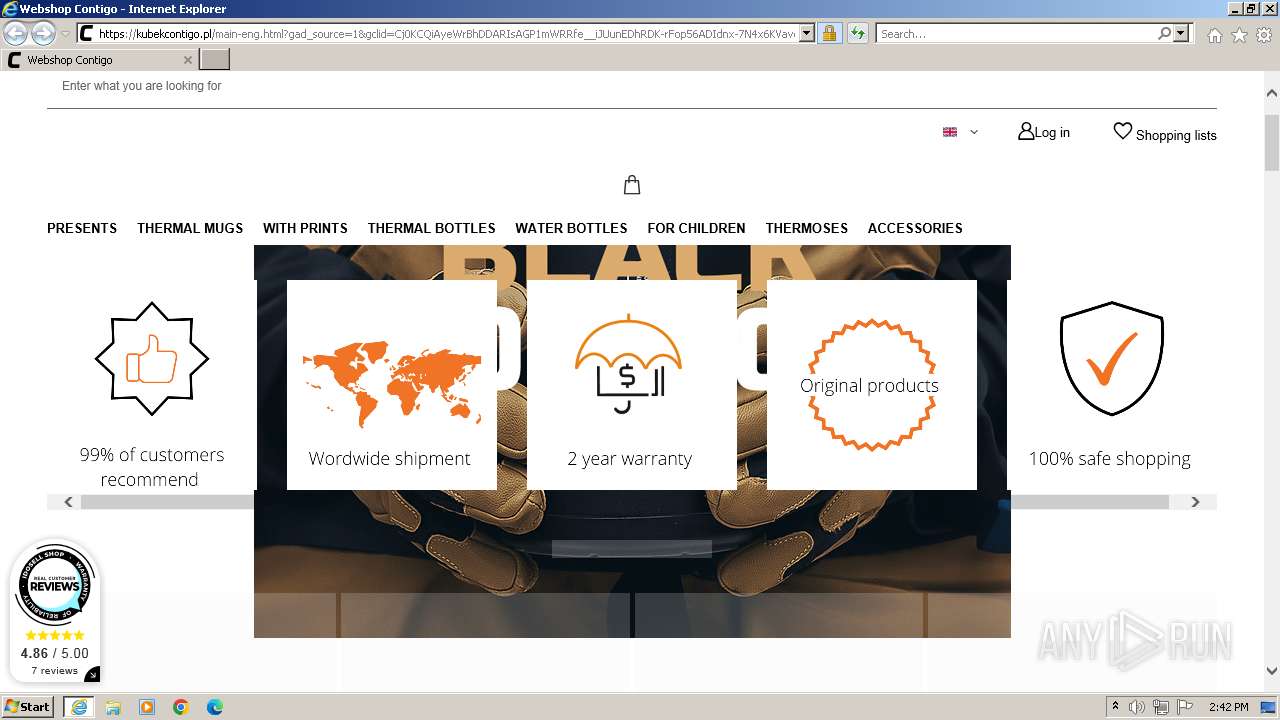The width and height of the screenshot is (1280, 720).
Task: Launch Microsoft Edge from taskbar
Action: click(215, 707)
